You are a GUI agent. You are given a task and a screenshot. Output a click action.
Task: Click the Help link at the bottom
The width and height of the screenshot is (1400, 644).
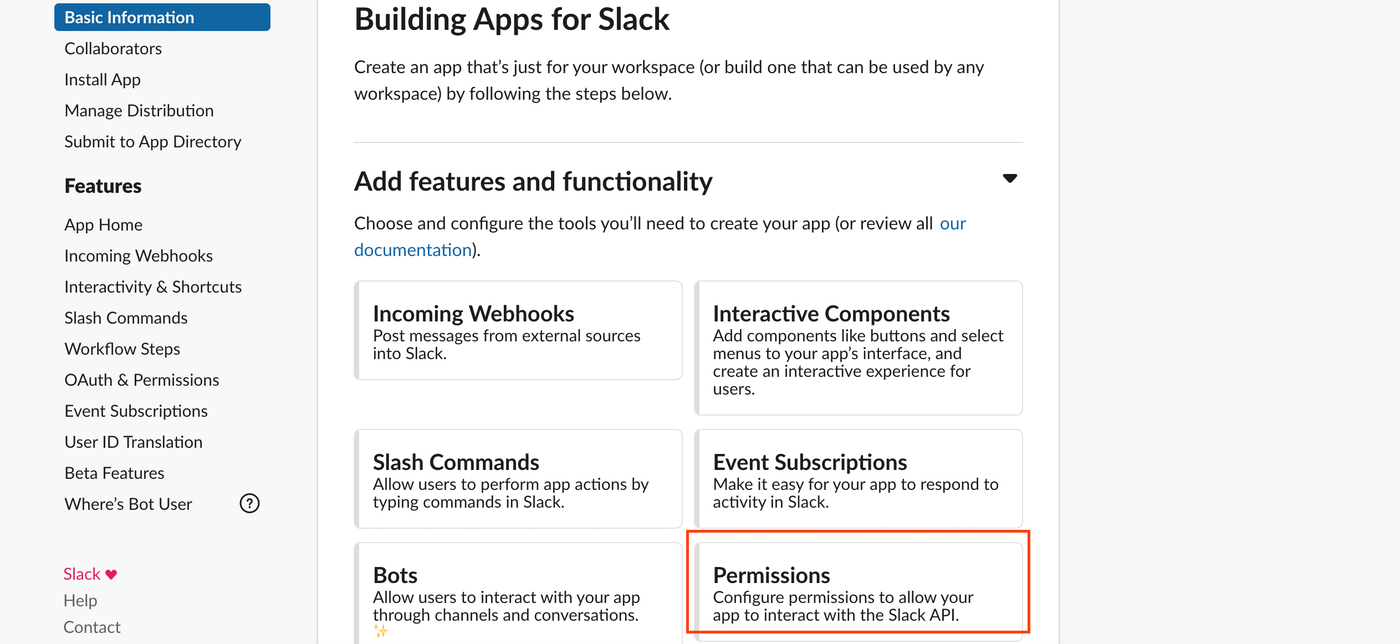pos(80,600)
